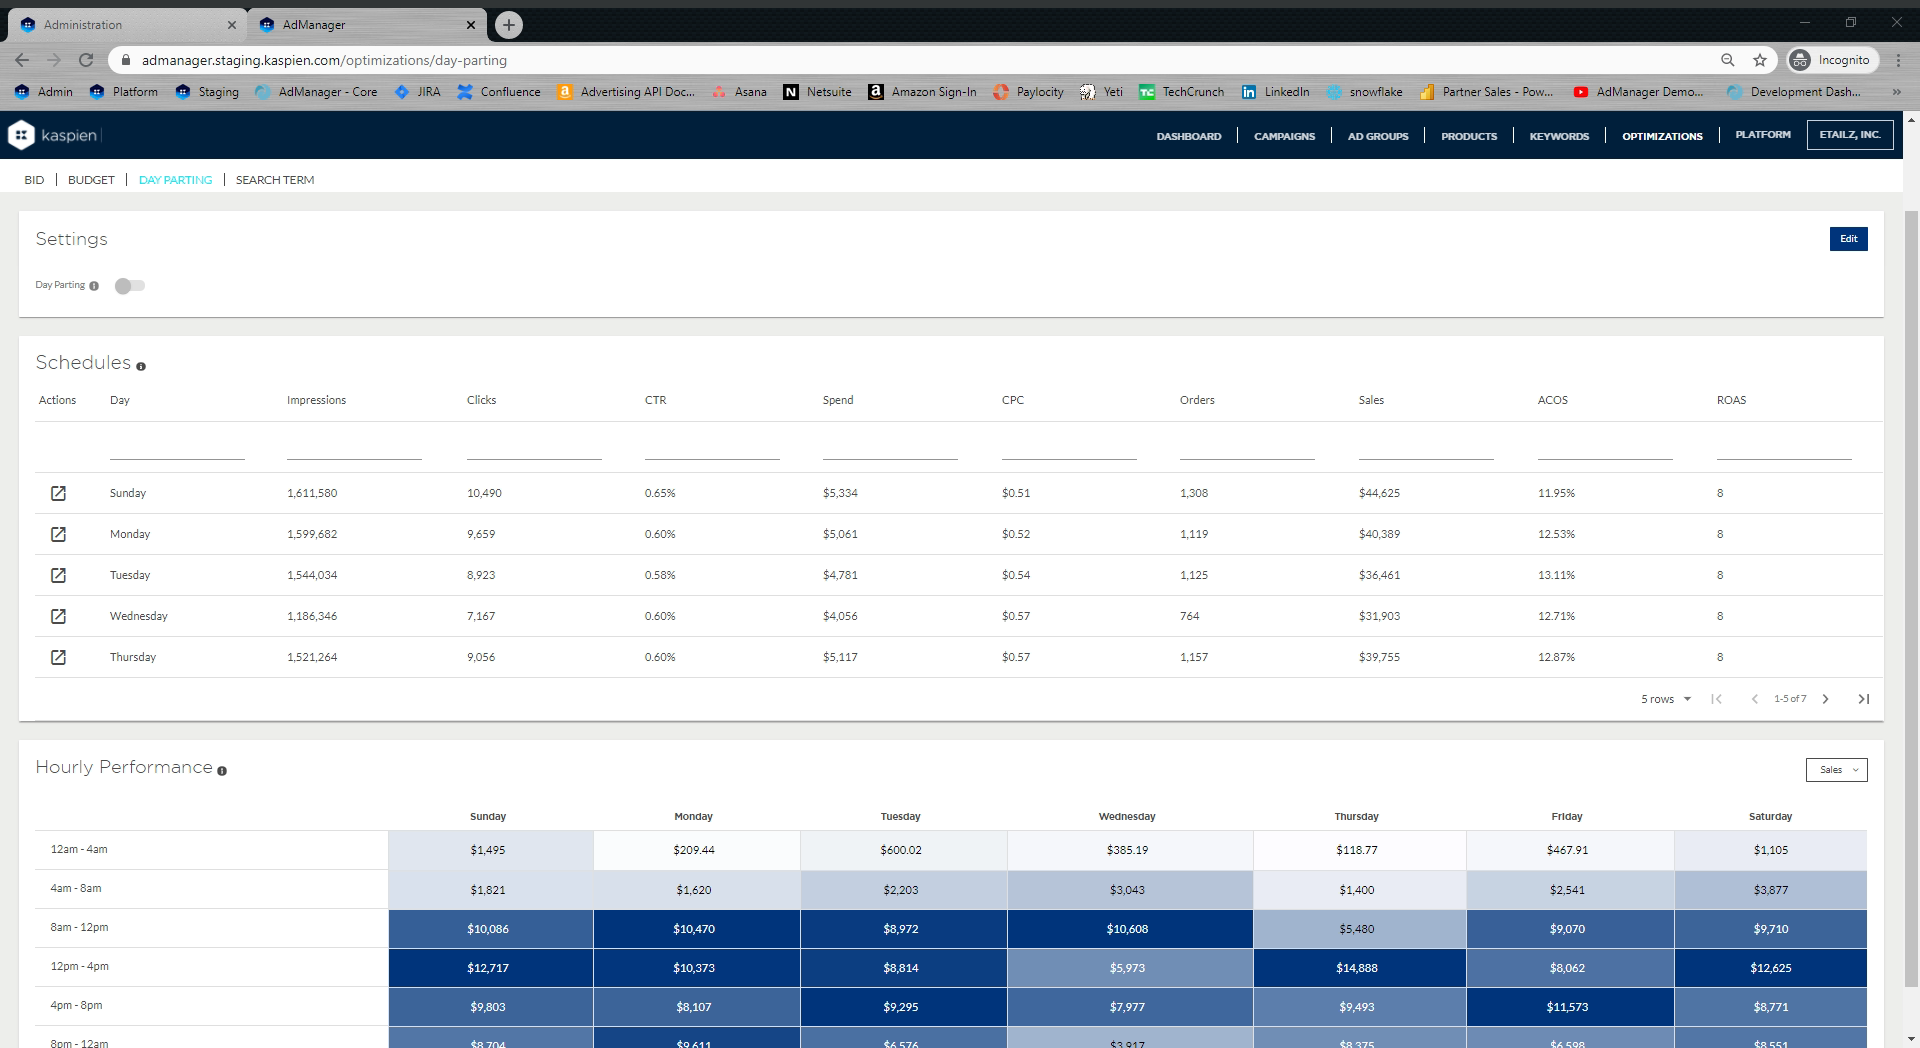Viewport: 1920px width, 1048px height.
Task: Sort schedules by Spend column header
Action: coord(838,400)
